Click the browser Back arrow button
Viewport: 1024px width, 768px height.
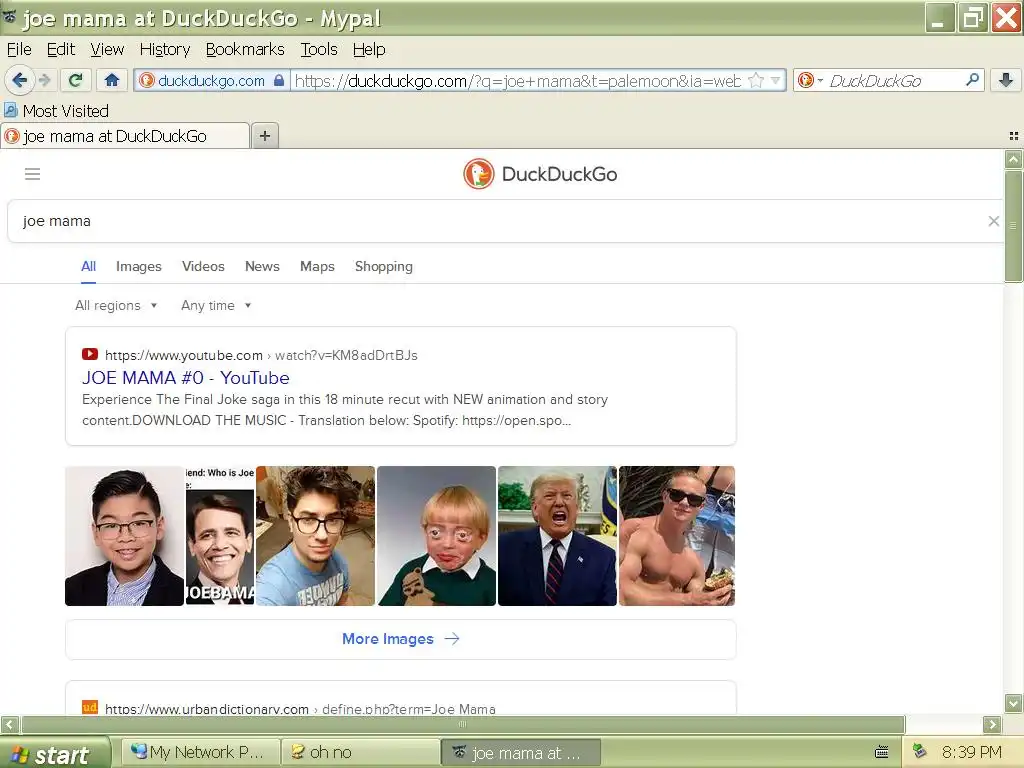pos(19,80)
